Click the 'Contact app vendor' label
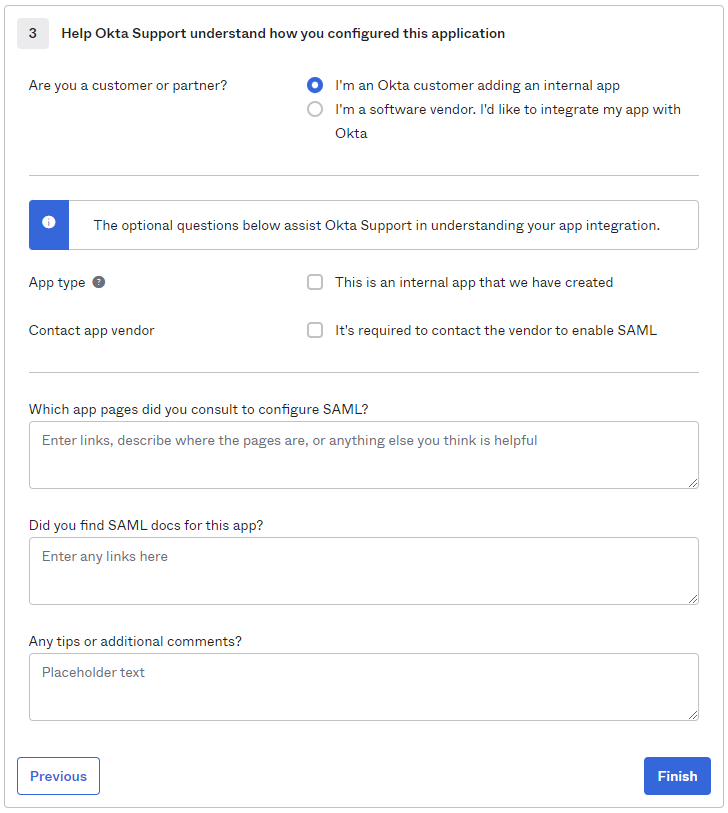Screen dimensions: 728x813 click(91, 330)
